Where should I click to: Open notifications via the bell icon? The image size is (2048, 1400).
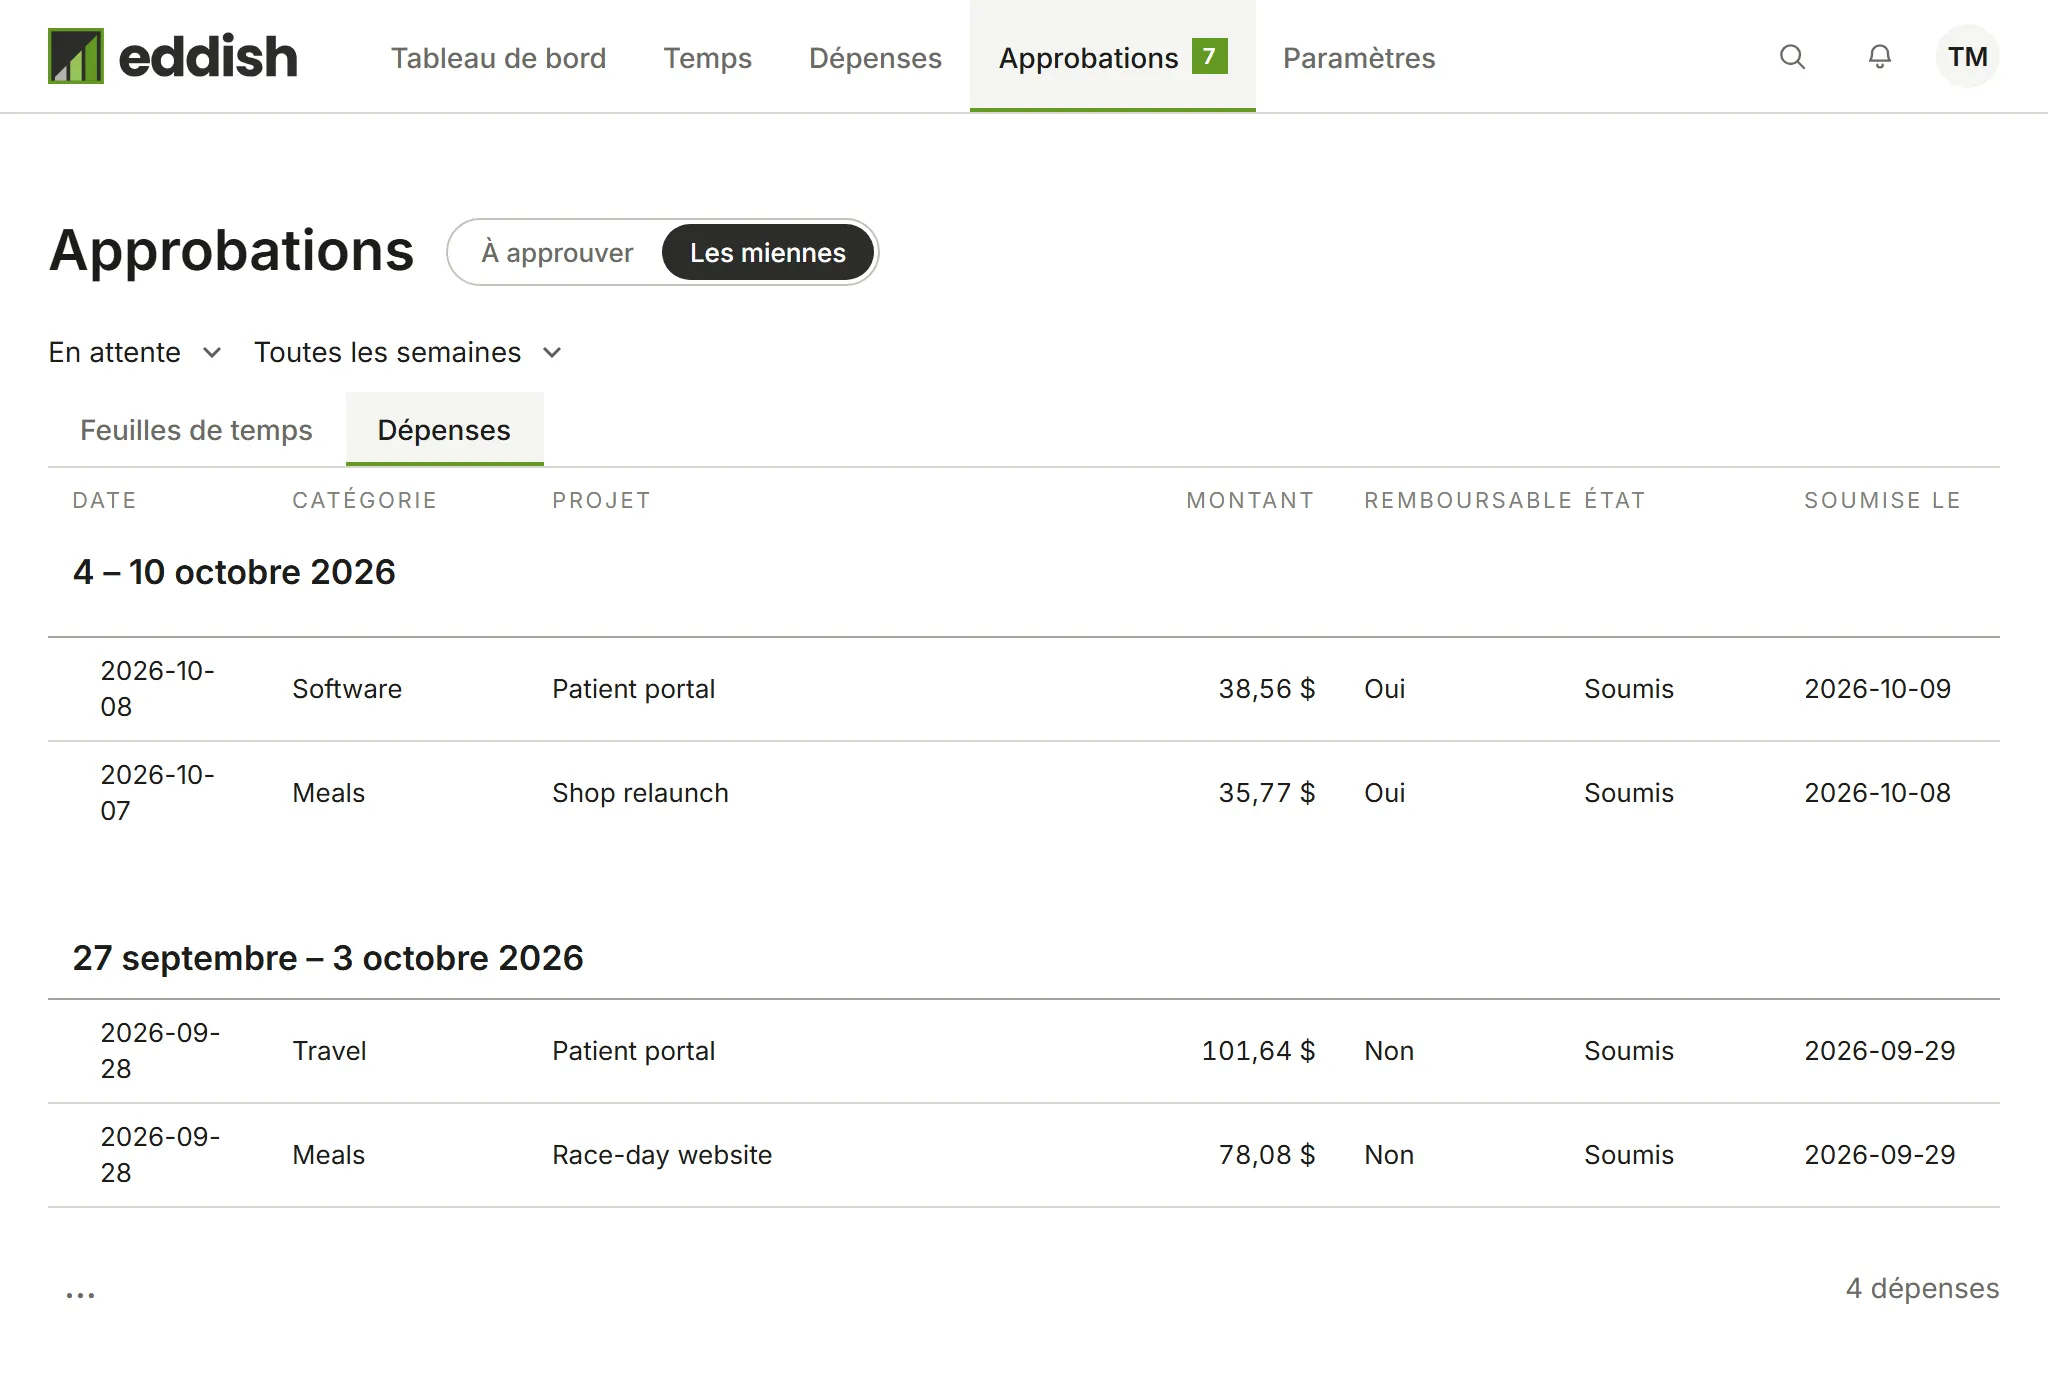1880,57
